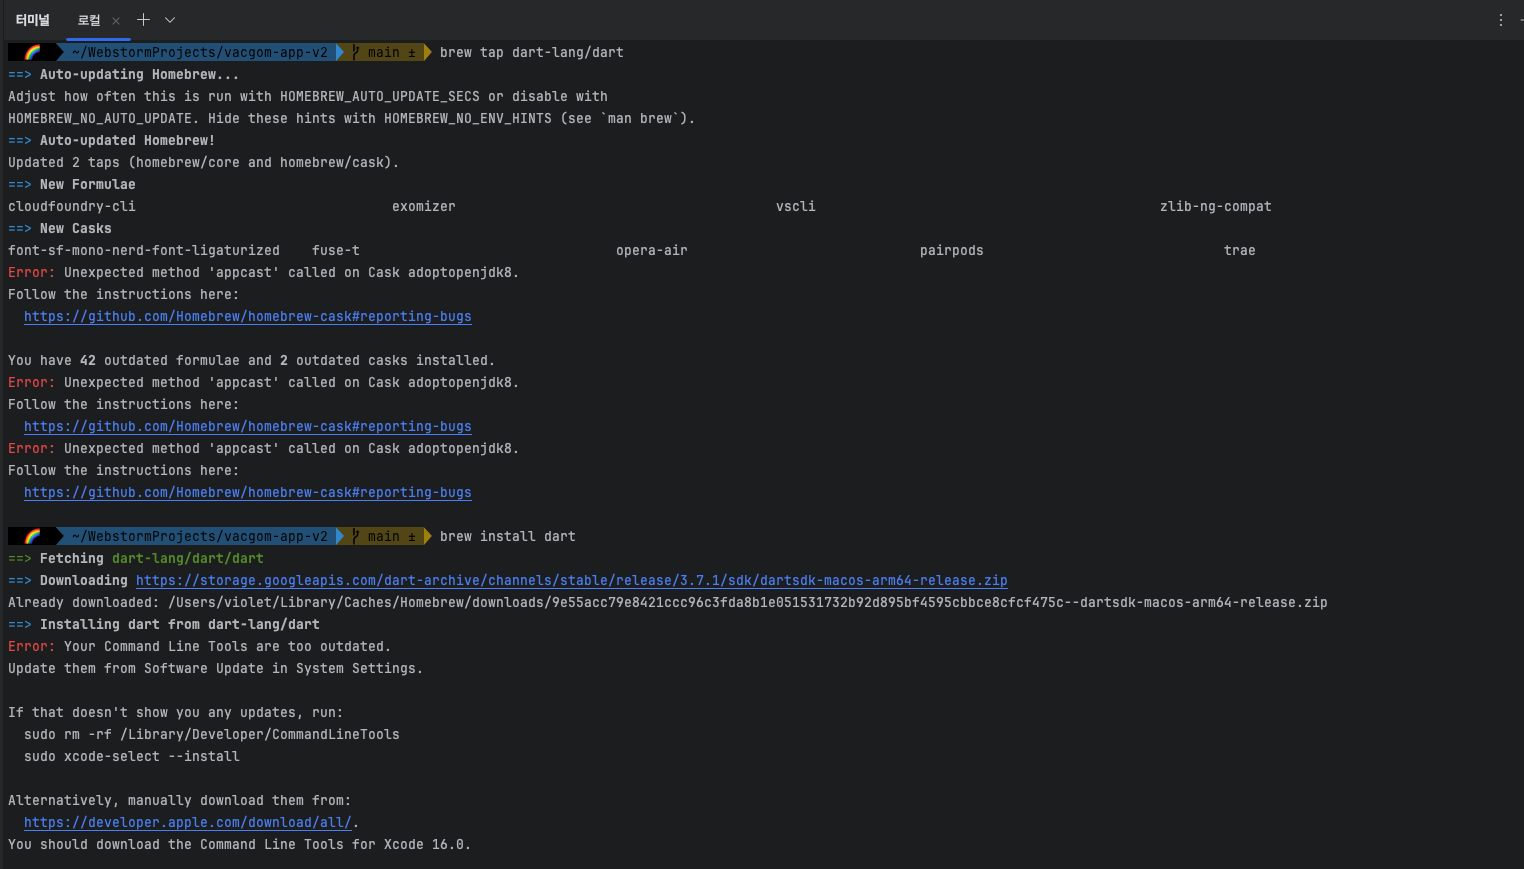This screenshot has width=1524, height=869.
Task: Click 'New Casks' heading line
Action: tap(60, 229)
